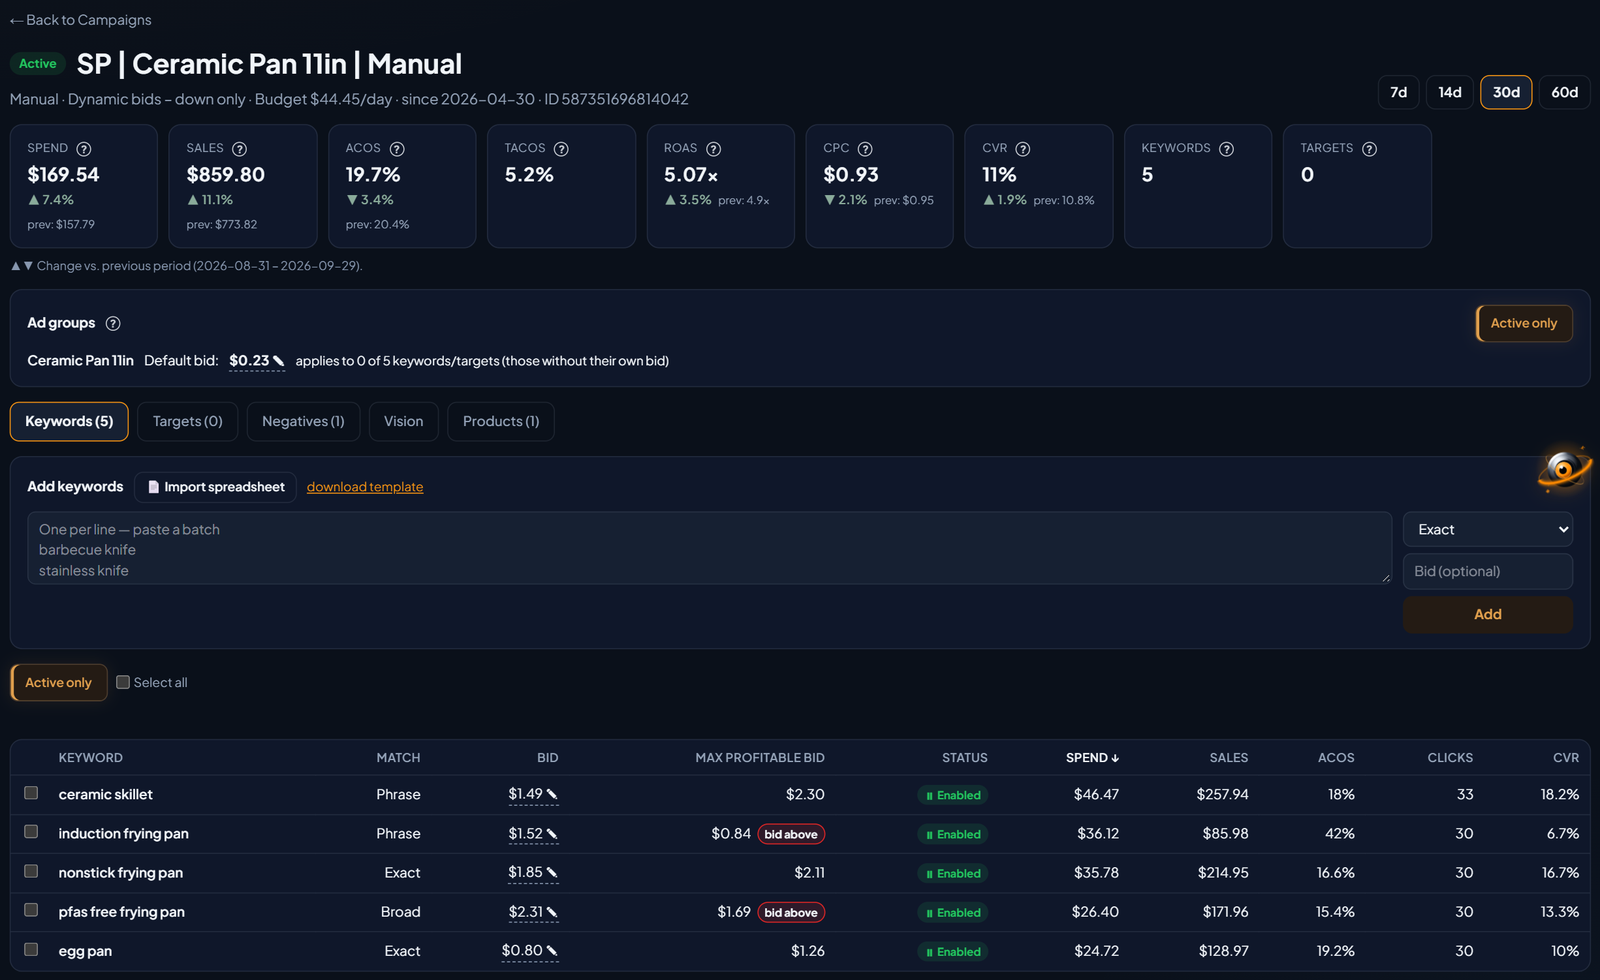Open the Vision tab
The image size is (1600, 980).
(403, 421)
